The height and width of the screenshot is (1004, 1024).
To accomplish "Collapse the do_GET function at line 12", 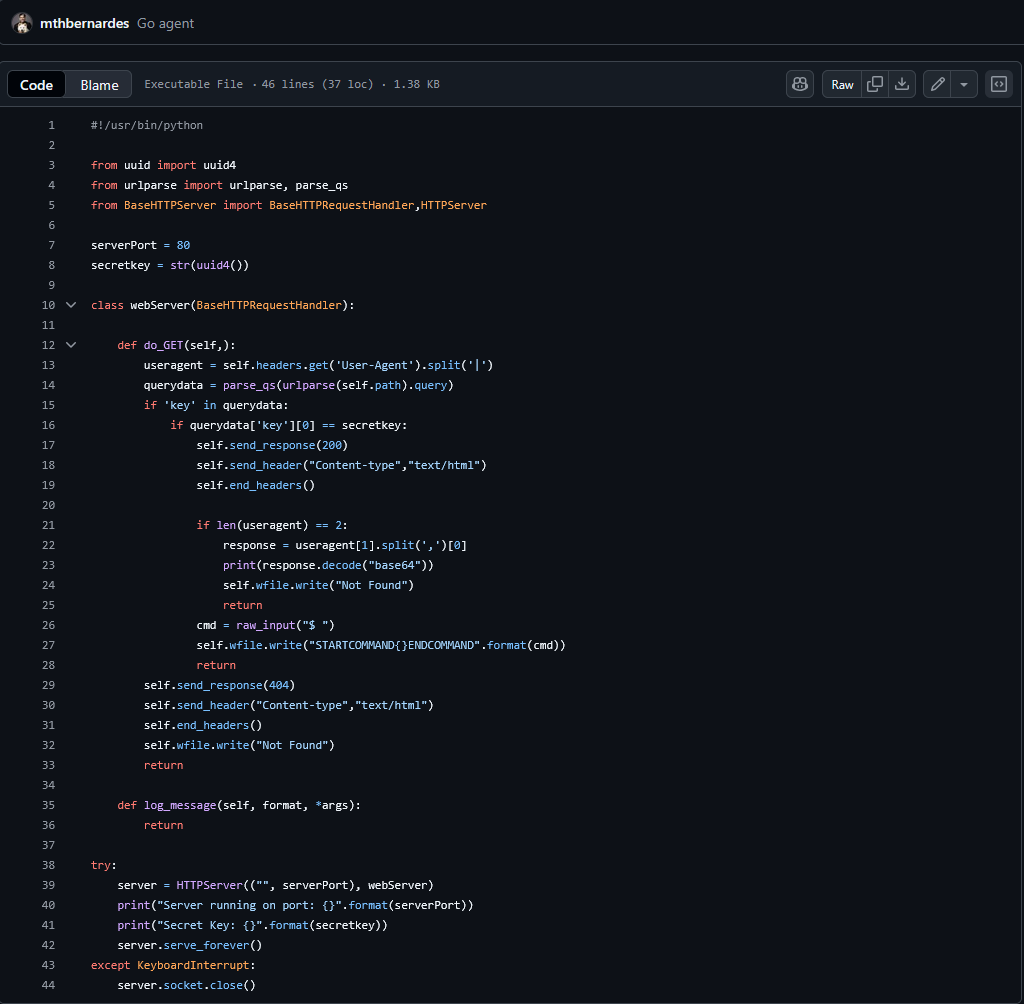I will tap(70, 345).
